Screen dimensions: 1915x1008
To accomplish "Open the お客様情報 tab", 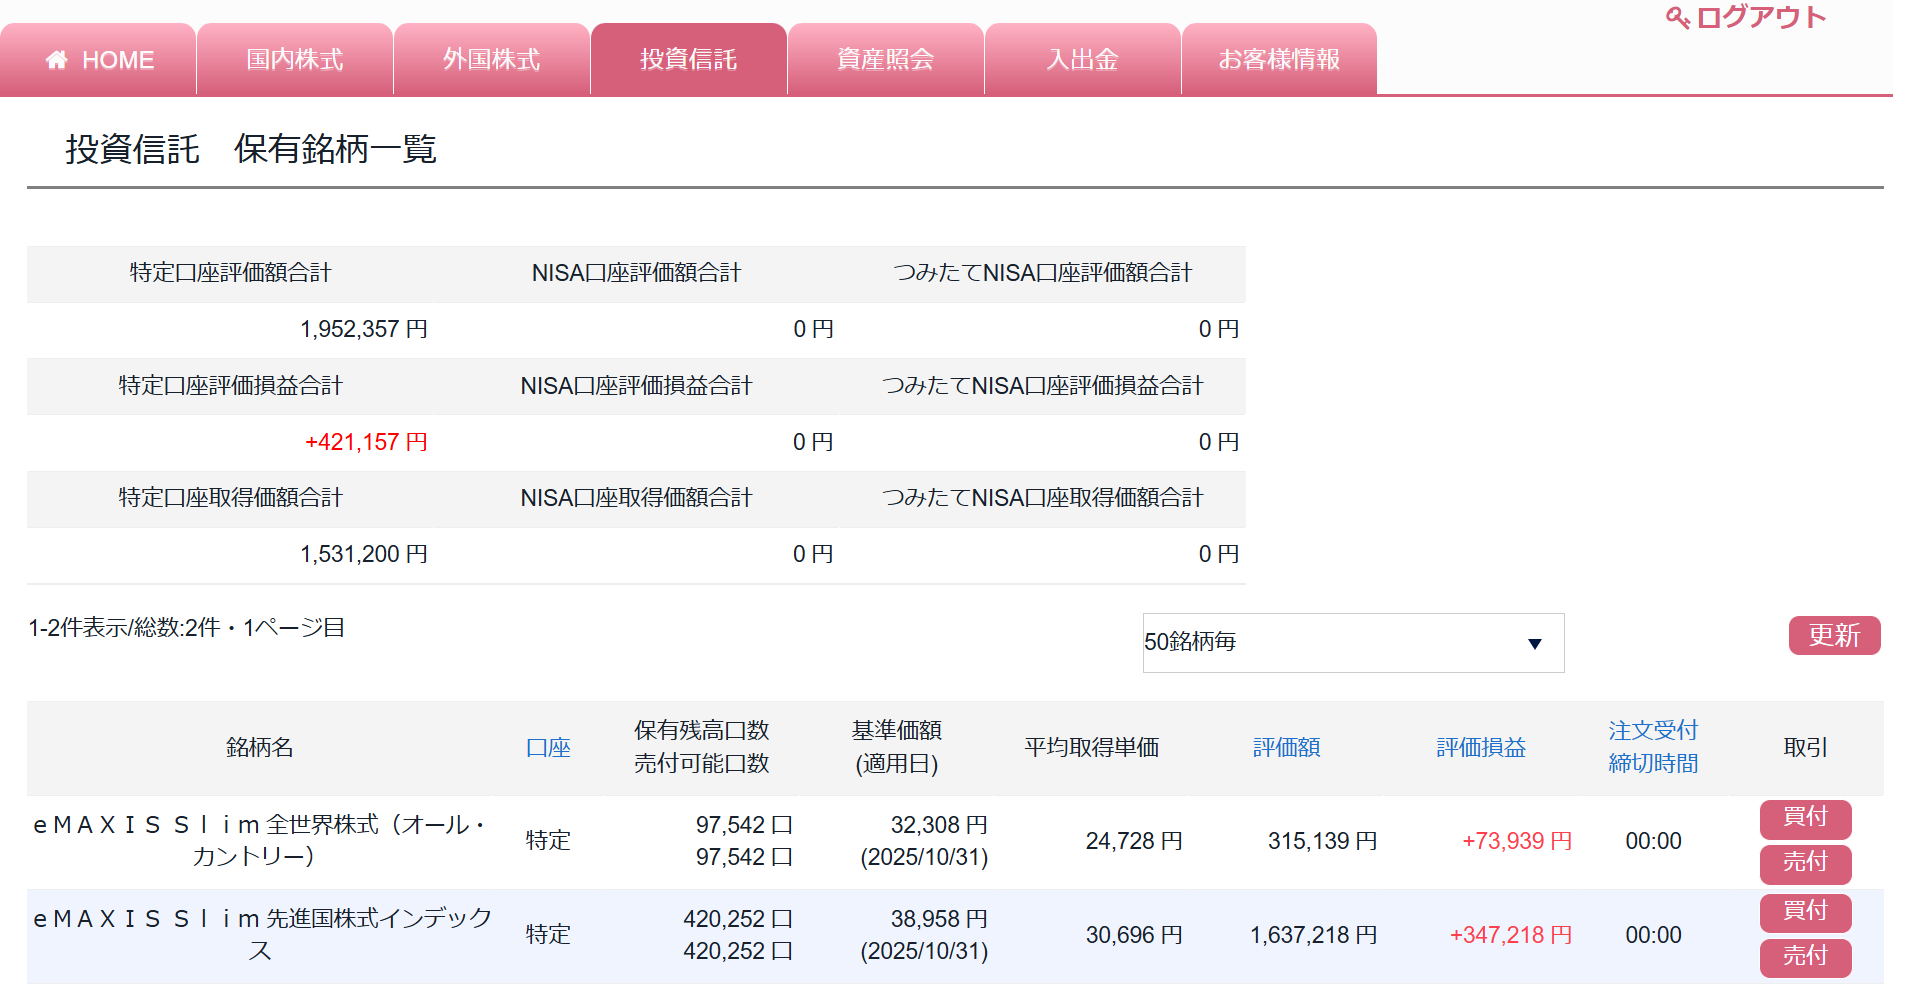I will [1278, 60].
